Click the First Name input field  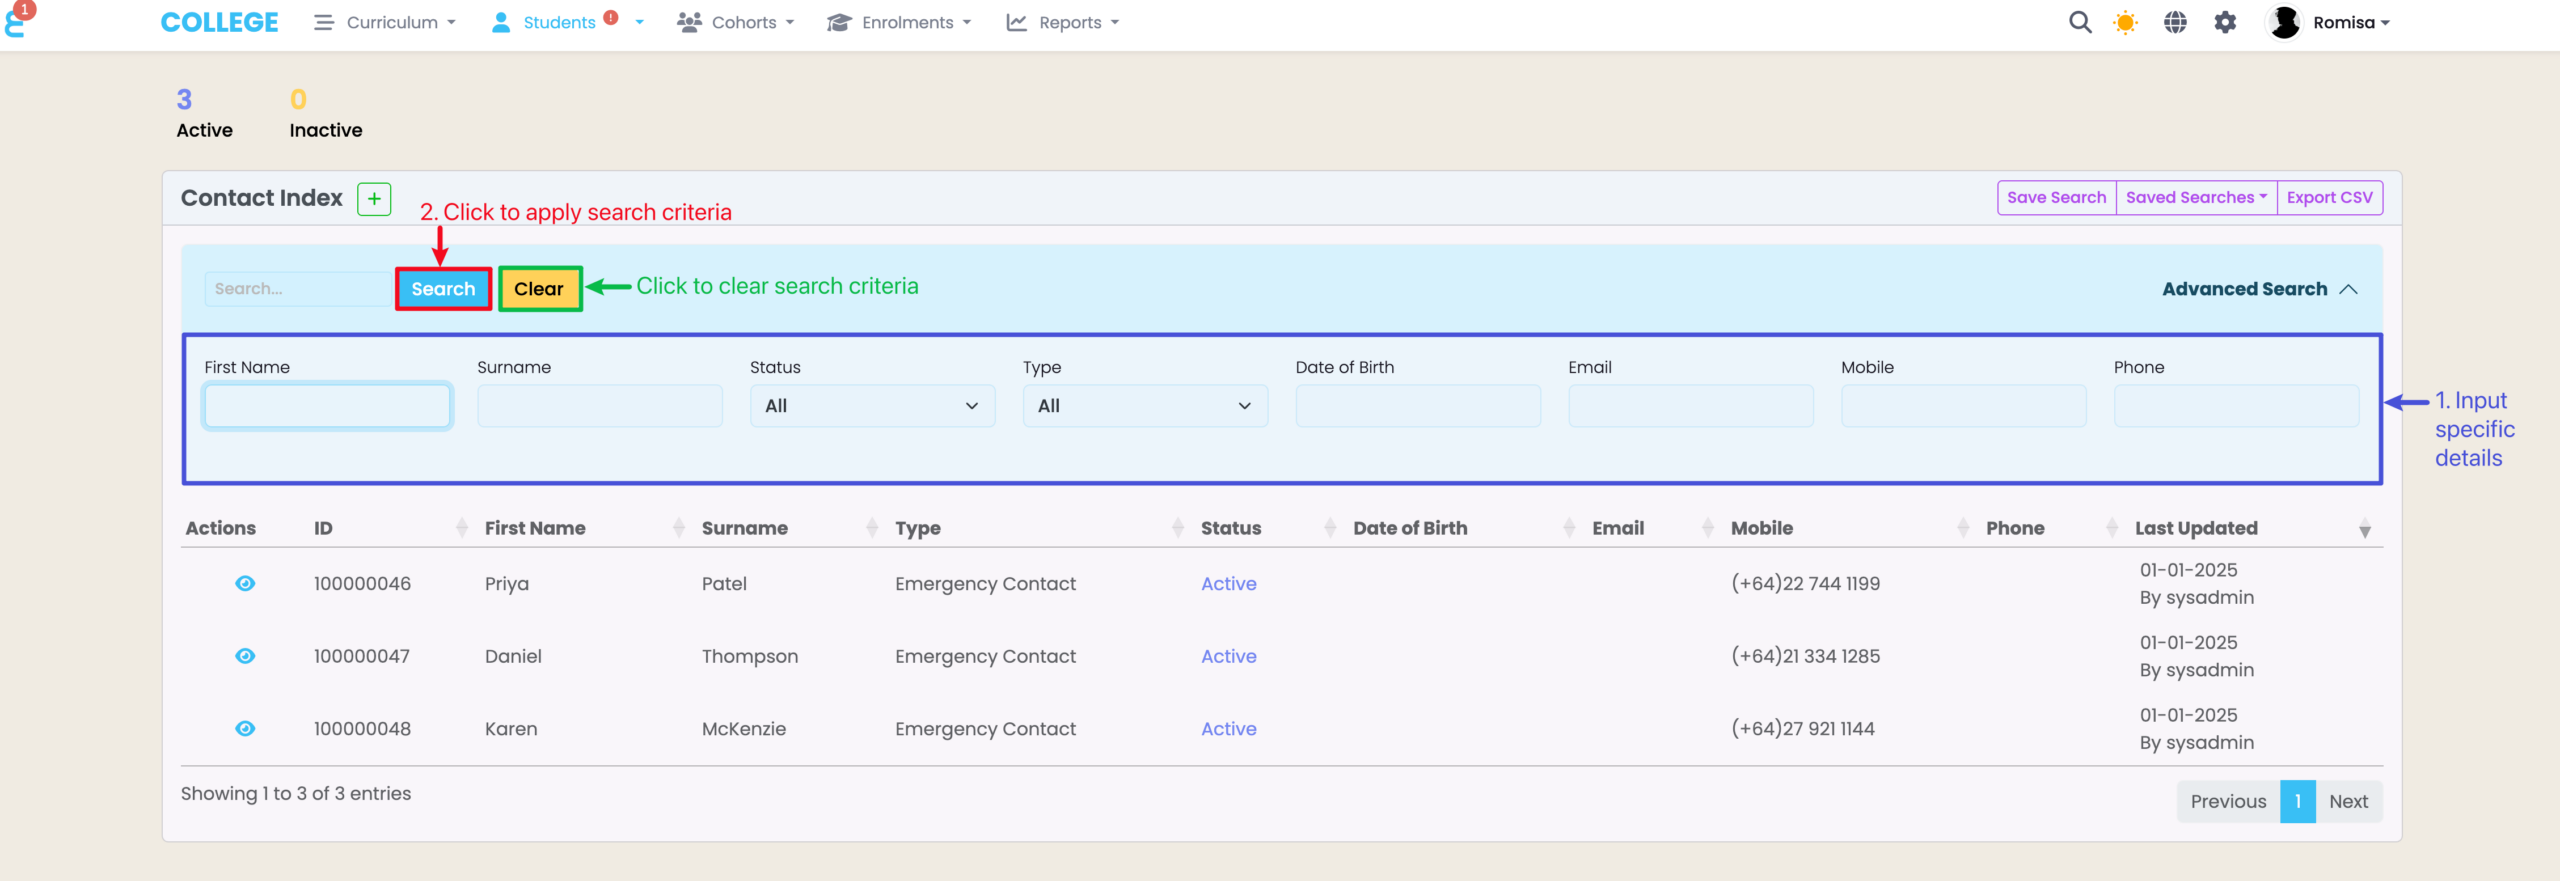point(327,406)
